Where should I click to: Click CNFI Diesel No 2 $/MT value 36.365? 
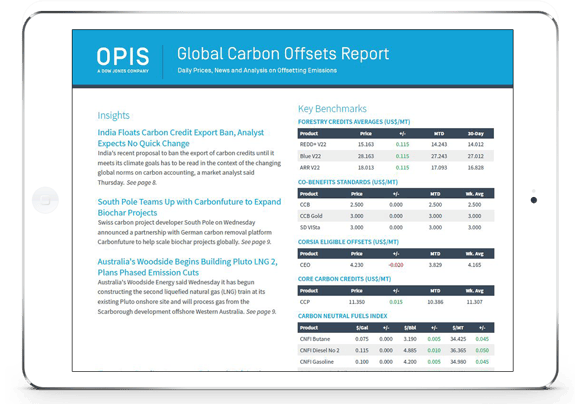pos(458,350)
